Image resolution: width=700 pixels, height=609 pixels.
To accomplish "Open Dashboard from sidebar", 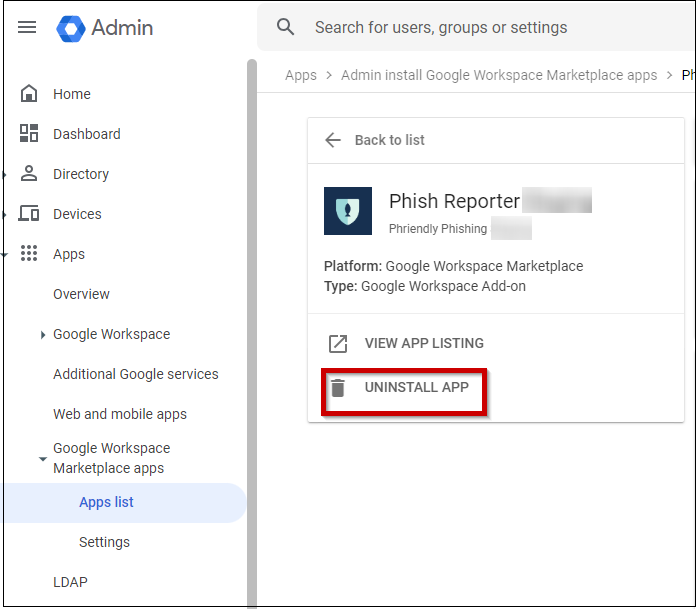I will pos(87,134).
